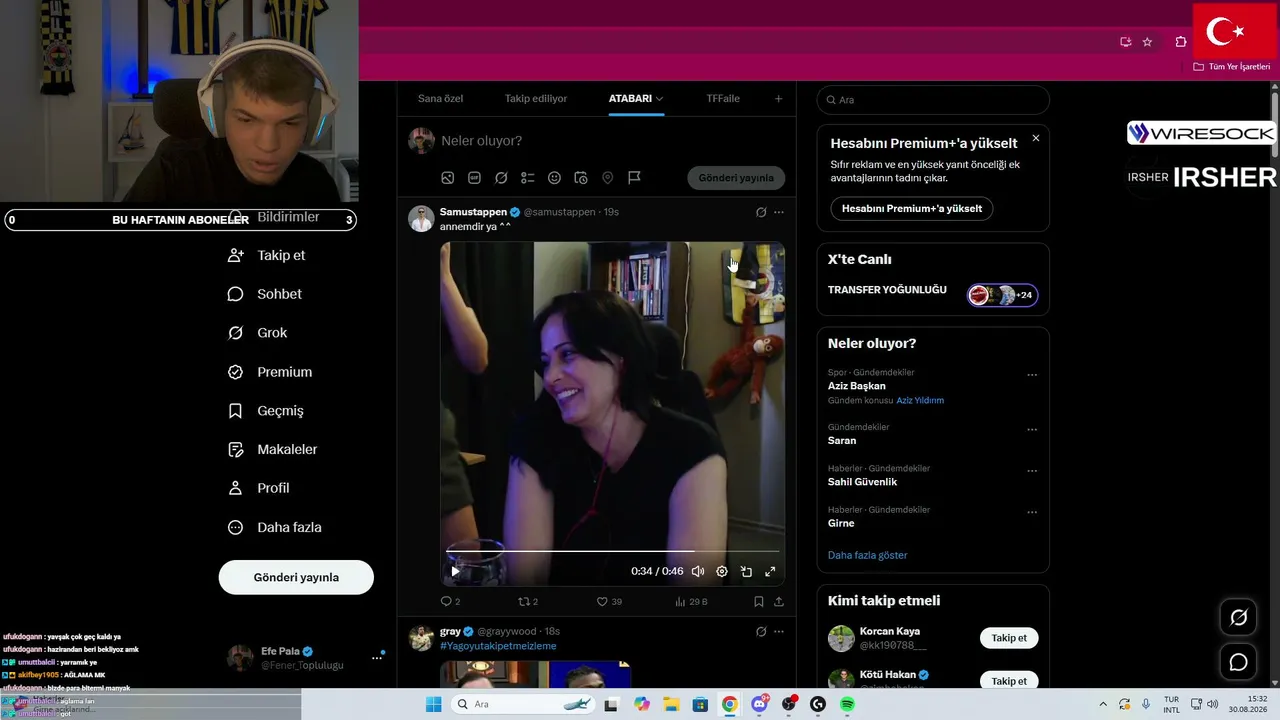Open Premium in the sidebar

[x=270, y=372]
